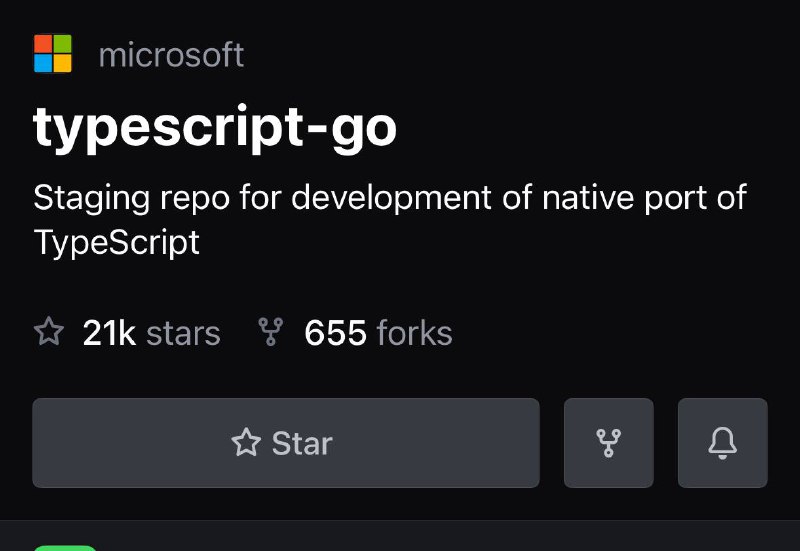Click the "655" fork count number

(335, 333)
